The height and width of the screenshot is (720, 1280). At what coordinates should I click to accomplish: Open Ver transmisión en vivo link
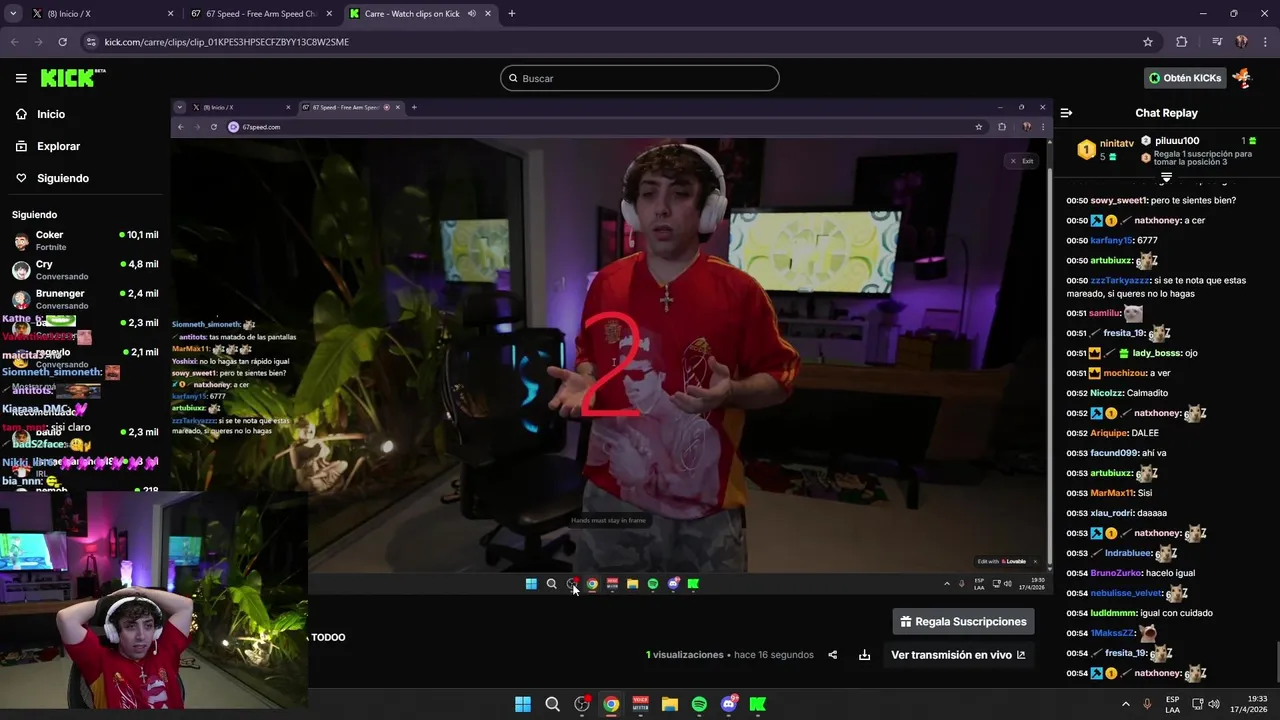(958, 655)
